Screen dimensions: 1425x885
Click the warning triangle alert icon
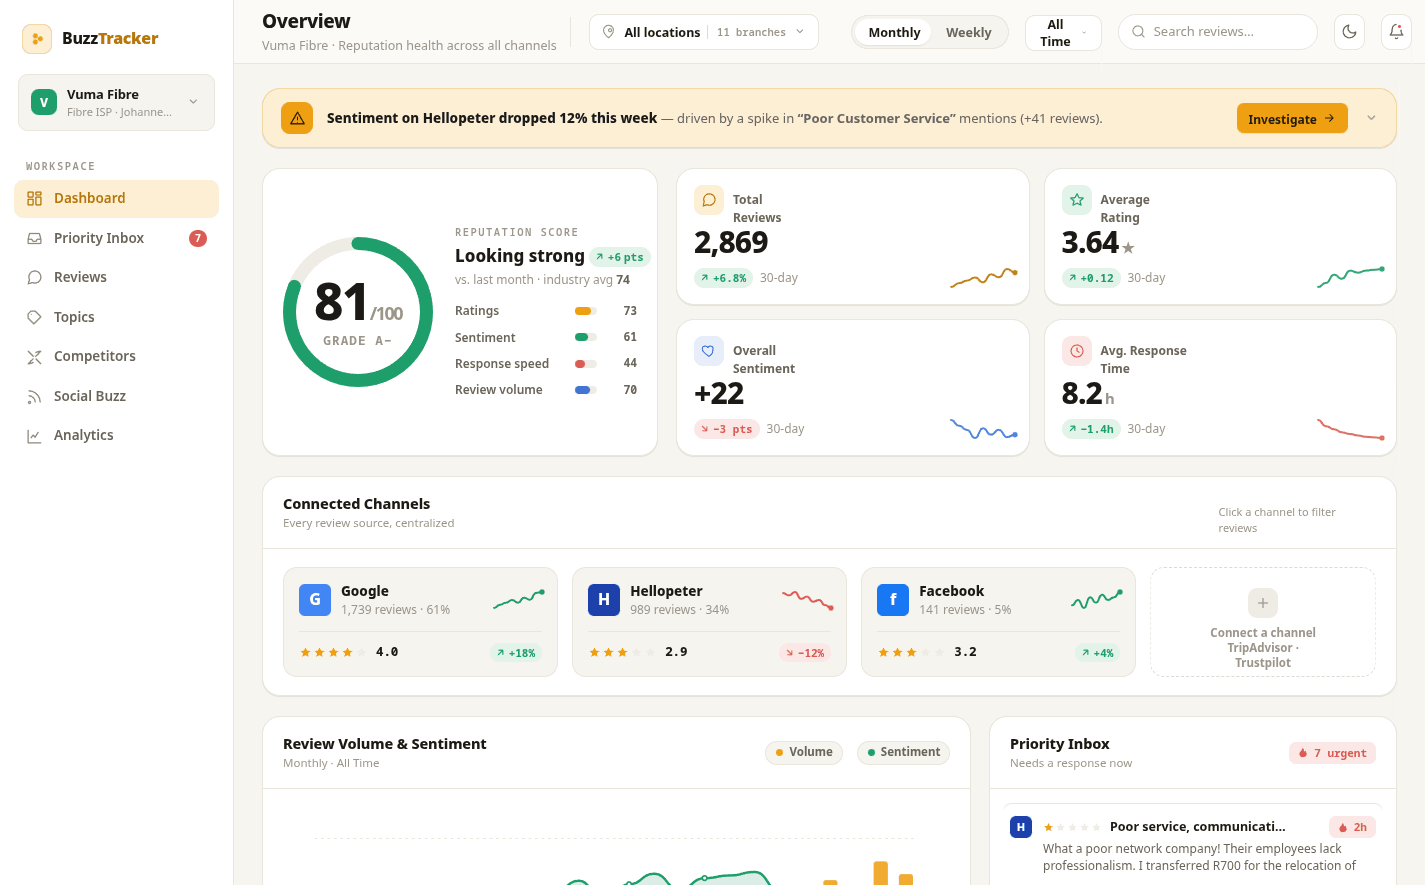pyautogui.click(x=297, y=118)
